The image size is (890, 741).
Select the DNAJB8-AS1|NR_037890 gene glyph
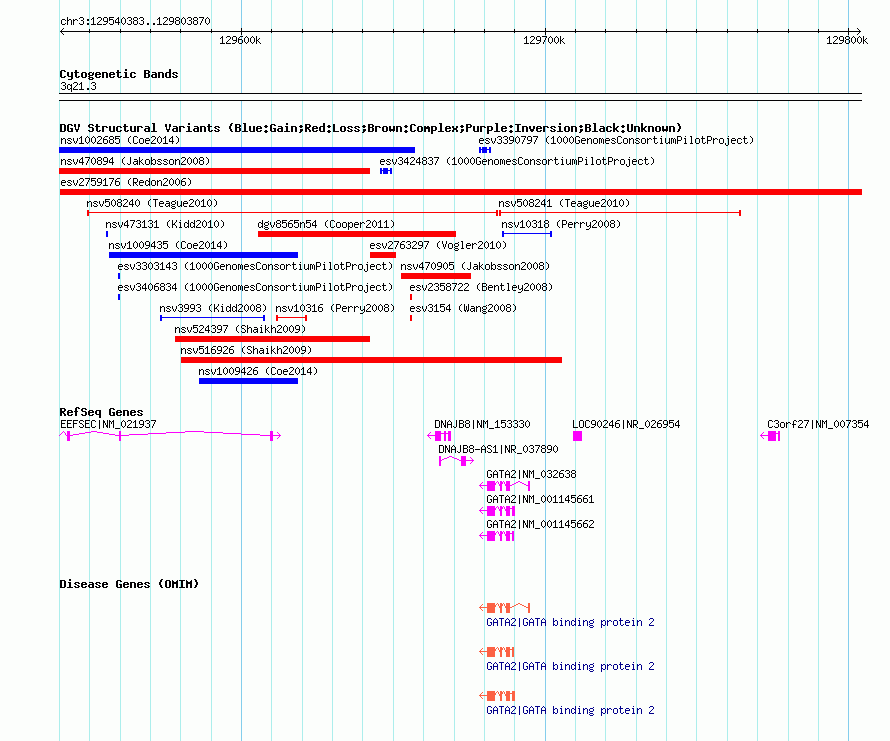click(456, 460)
